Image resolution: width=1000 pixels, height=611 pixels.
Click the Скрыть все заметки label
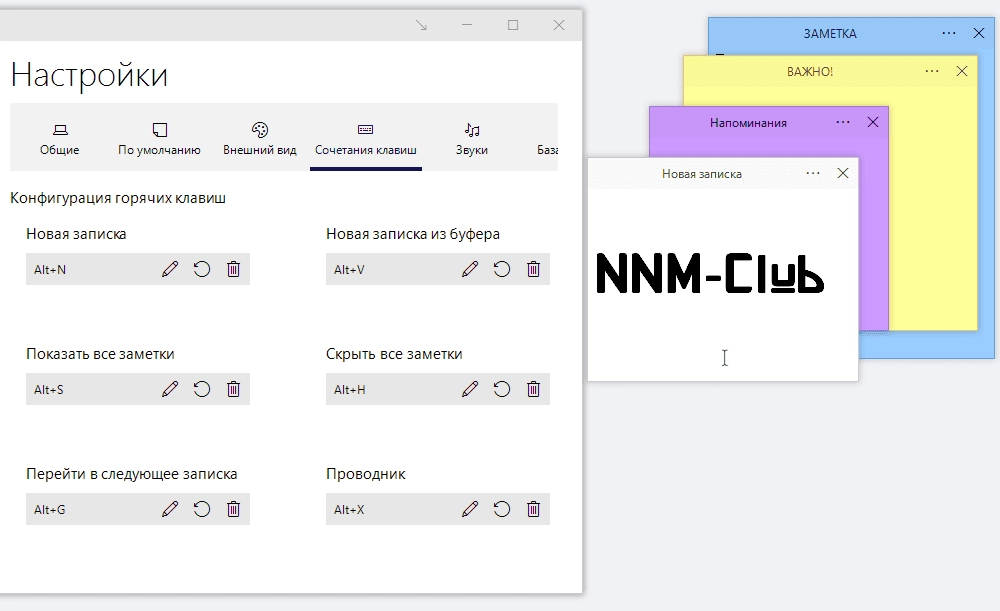click(x=394, y=354)
